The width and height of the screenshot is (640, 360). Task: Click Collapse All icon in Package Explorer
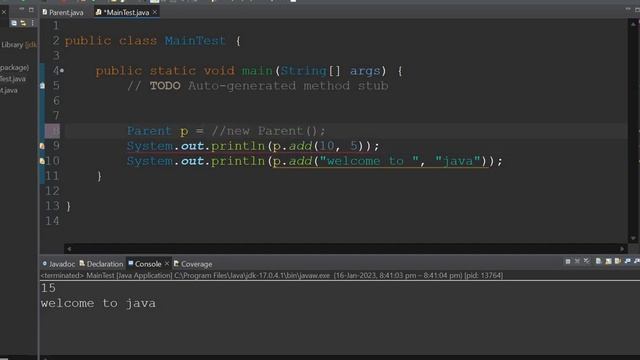tap(14, 23)
